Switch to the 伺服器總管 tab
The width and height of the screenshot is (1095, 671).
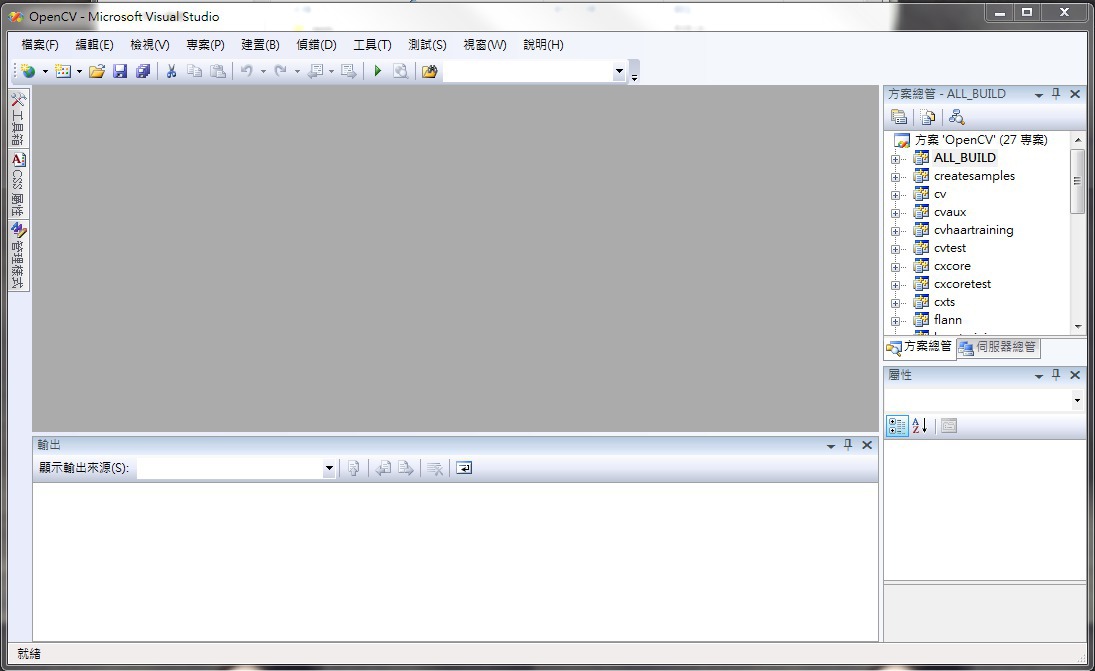[998, 347]
